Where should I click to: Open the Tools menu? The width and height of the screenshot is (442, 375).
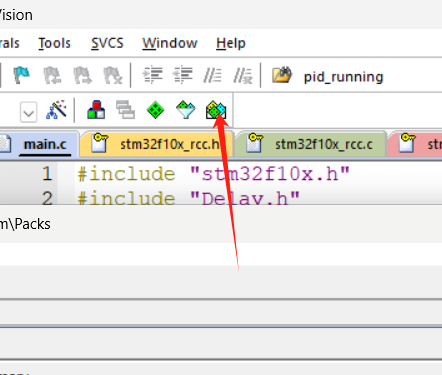pos(54,43)
